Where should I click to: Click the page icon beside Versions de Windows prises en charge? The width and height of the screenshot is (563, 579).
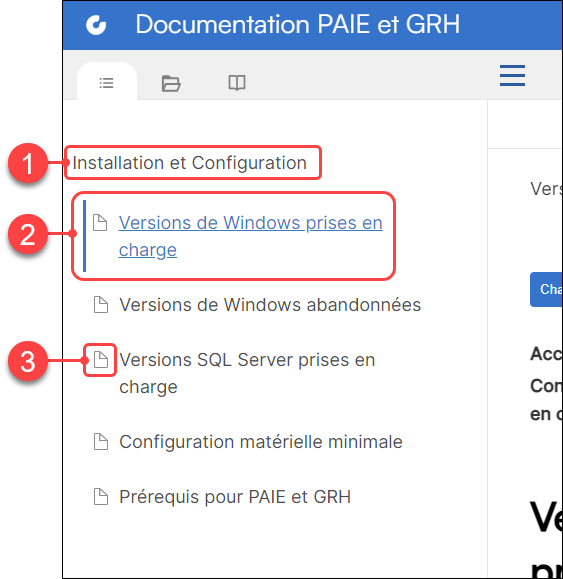click(100, 223)
